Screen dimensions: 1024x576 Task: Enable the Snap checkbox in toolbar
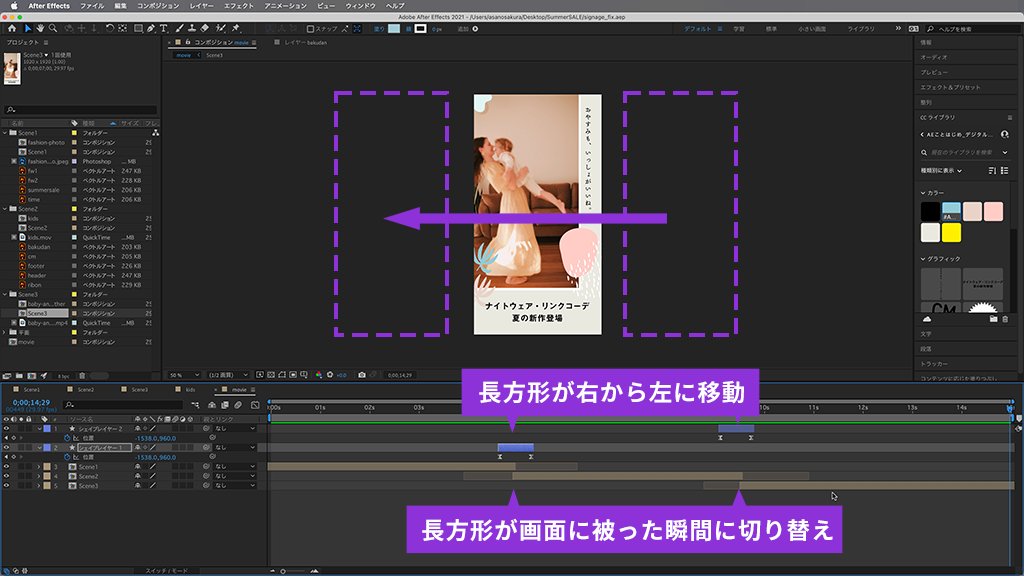(310, 29)
